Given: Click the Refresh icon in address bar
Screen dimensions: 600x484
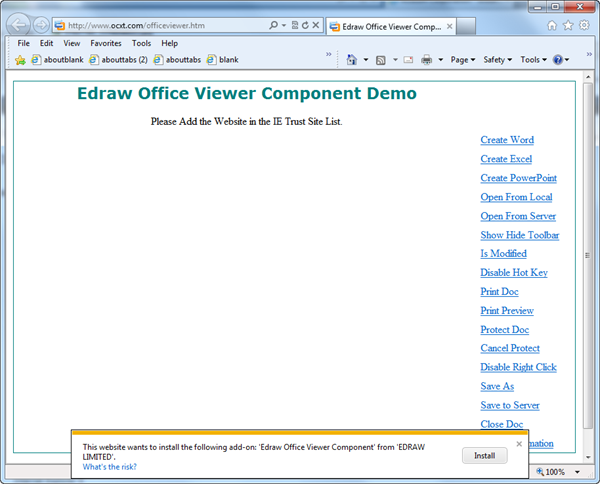Looking at the screenshot, I should click(305, 25).
